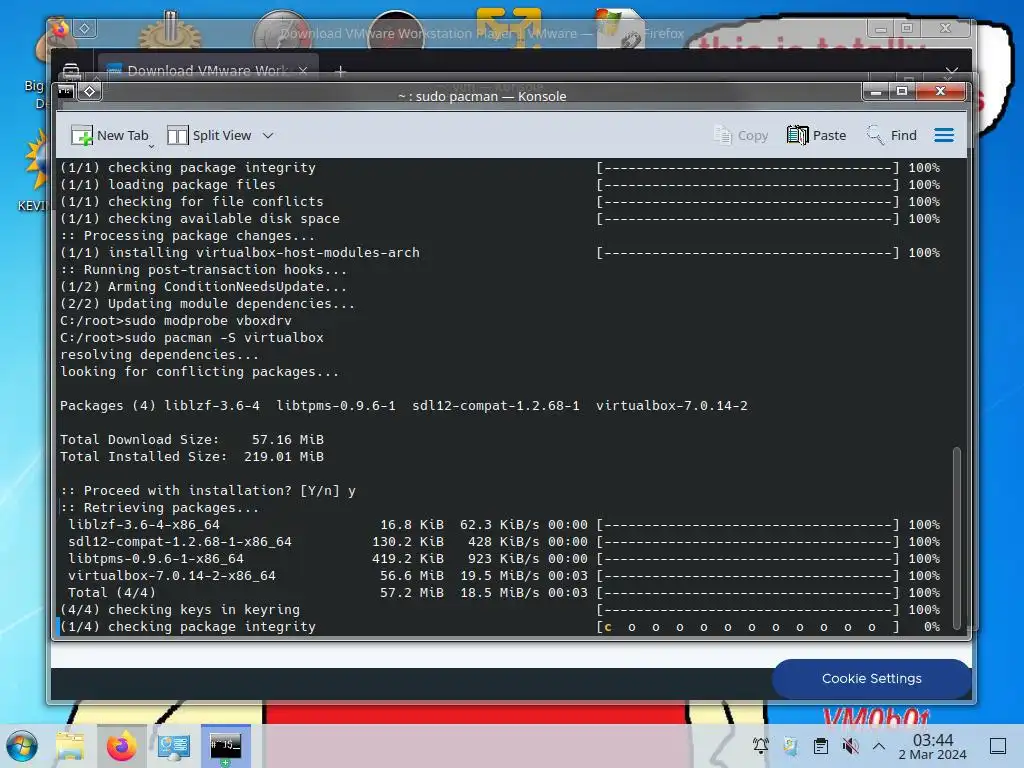
Task: Open the Konsole hamburger menu
Action: pyautogui.click(x=944, y=135)
